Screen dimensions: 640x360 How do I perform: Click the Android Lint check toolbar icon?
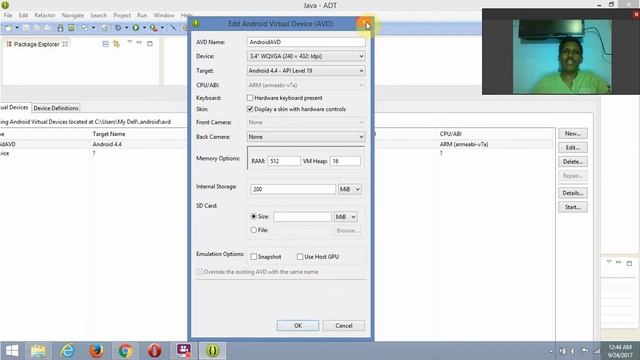tap(84, 28)
